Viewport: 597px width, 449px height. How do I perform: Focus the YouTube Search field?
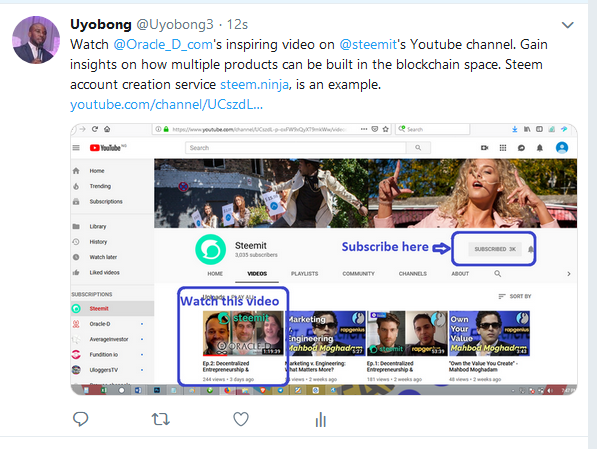click(x=295, y=148)
